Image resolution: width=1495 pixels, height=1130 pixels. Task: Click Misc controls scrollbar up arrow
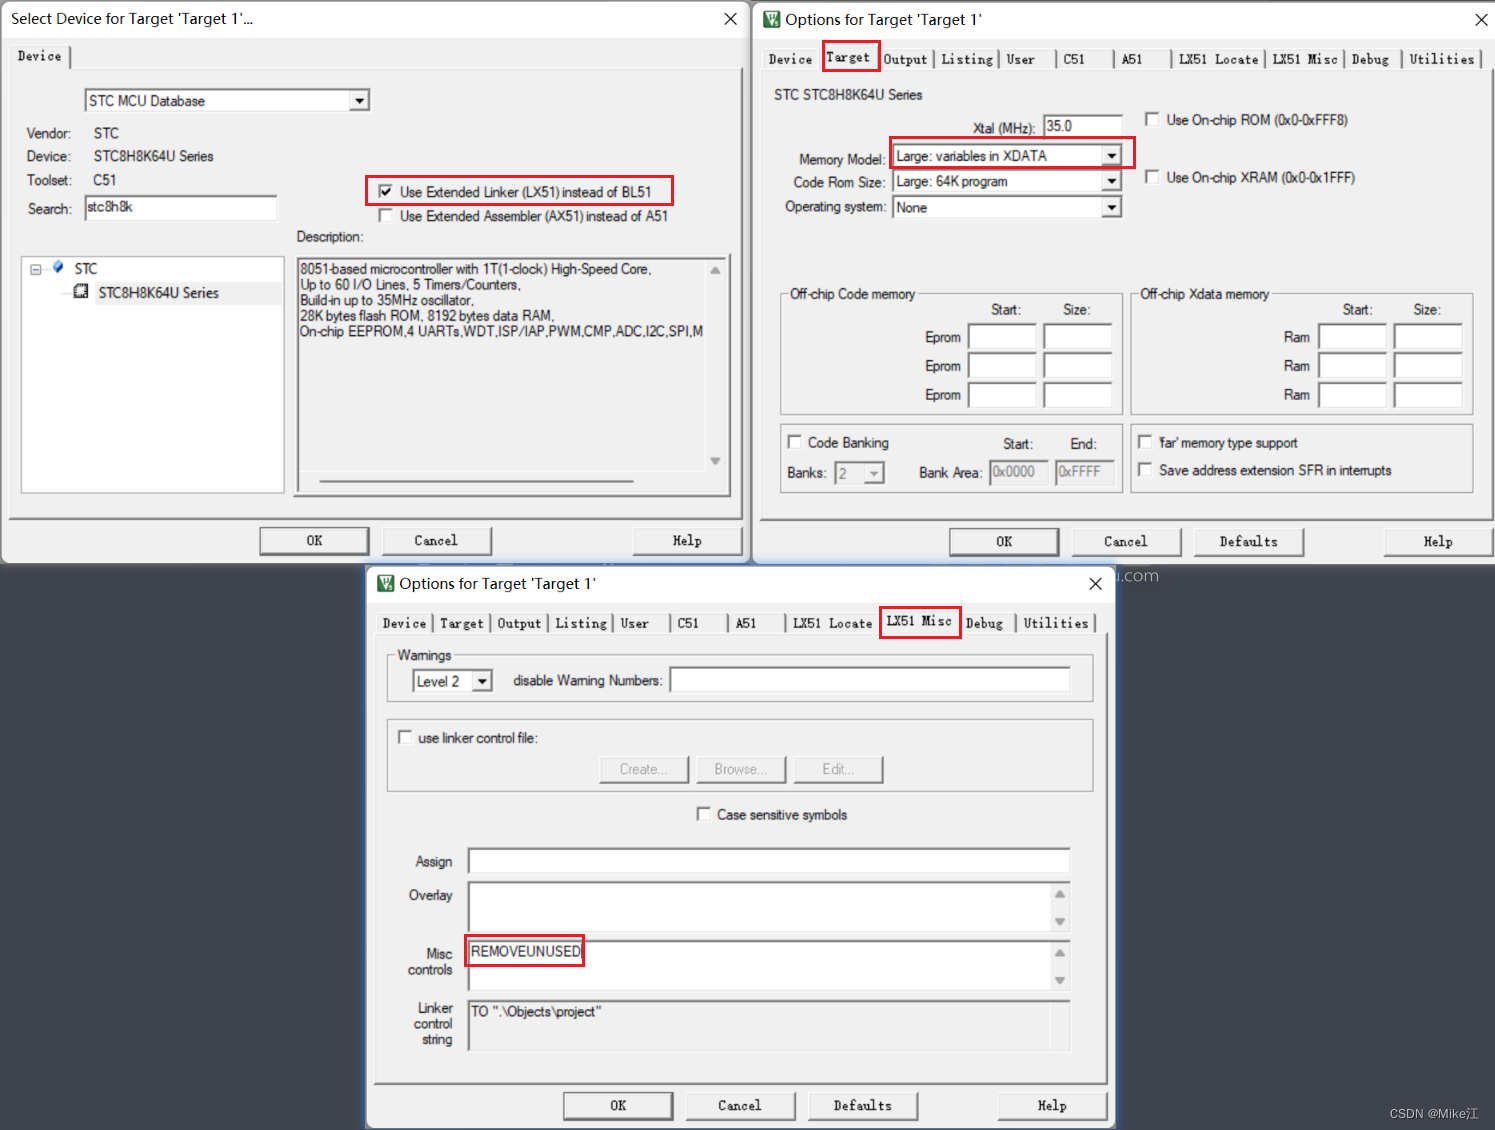tap(1060, 952)
